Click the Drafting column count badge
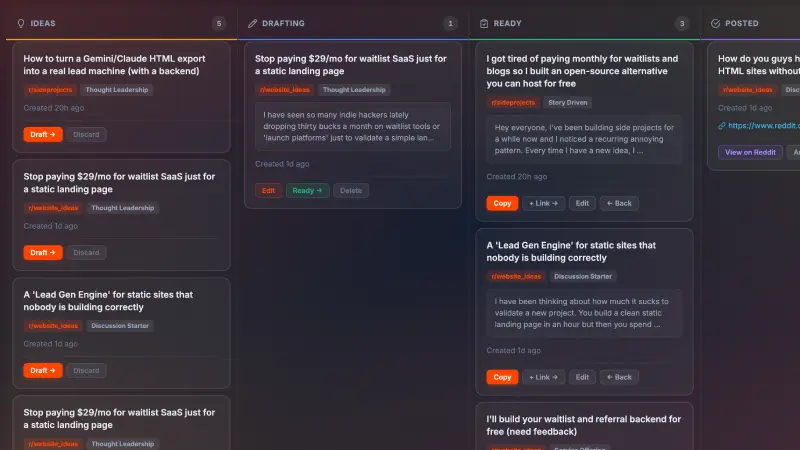Viewport: 800px width, 450px height. point(451,23)
